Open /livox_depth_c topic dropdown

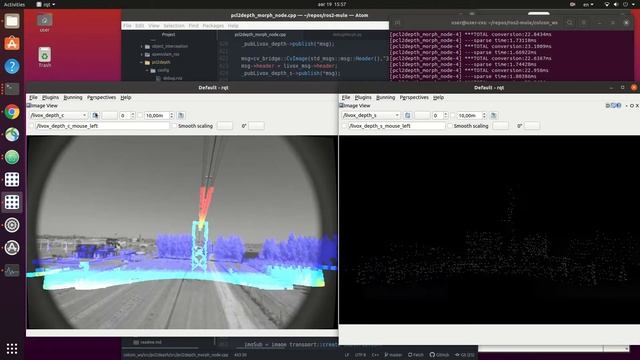(59, 116)
